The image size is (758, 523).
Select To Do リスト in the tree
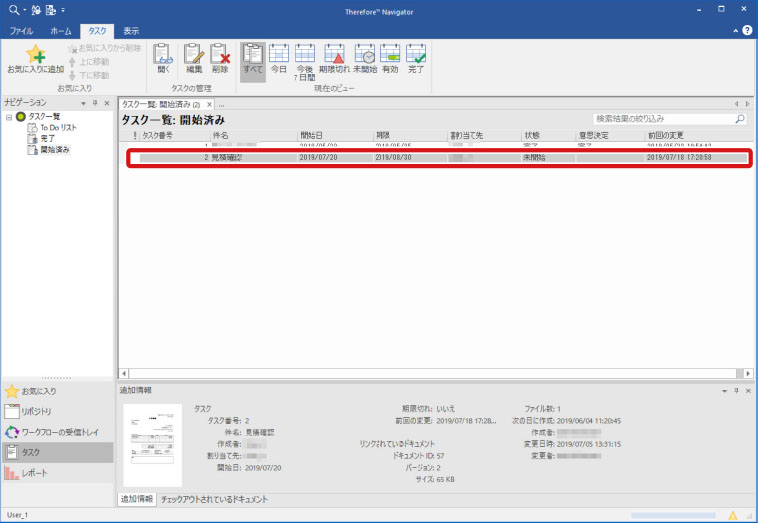click(58, 128)
